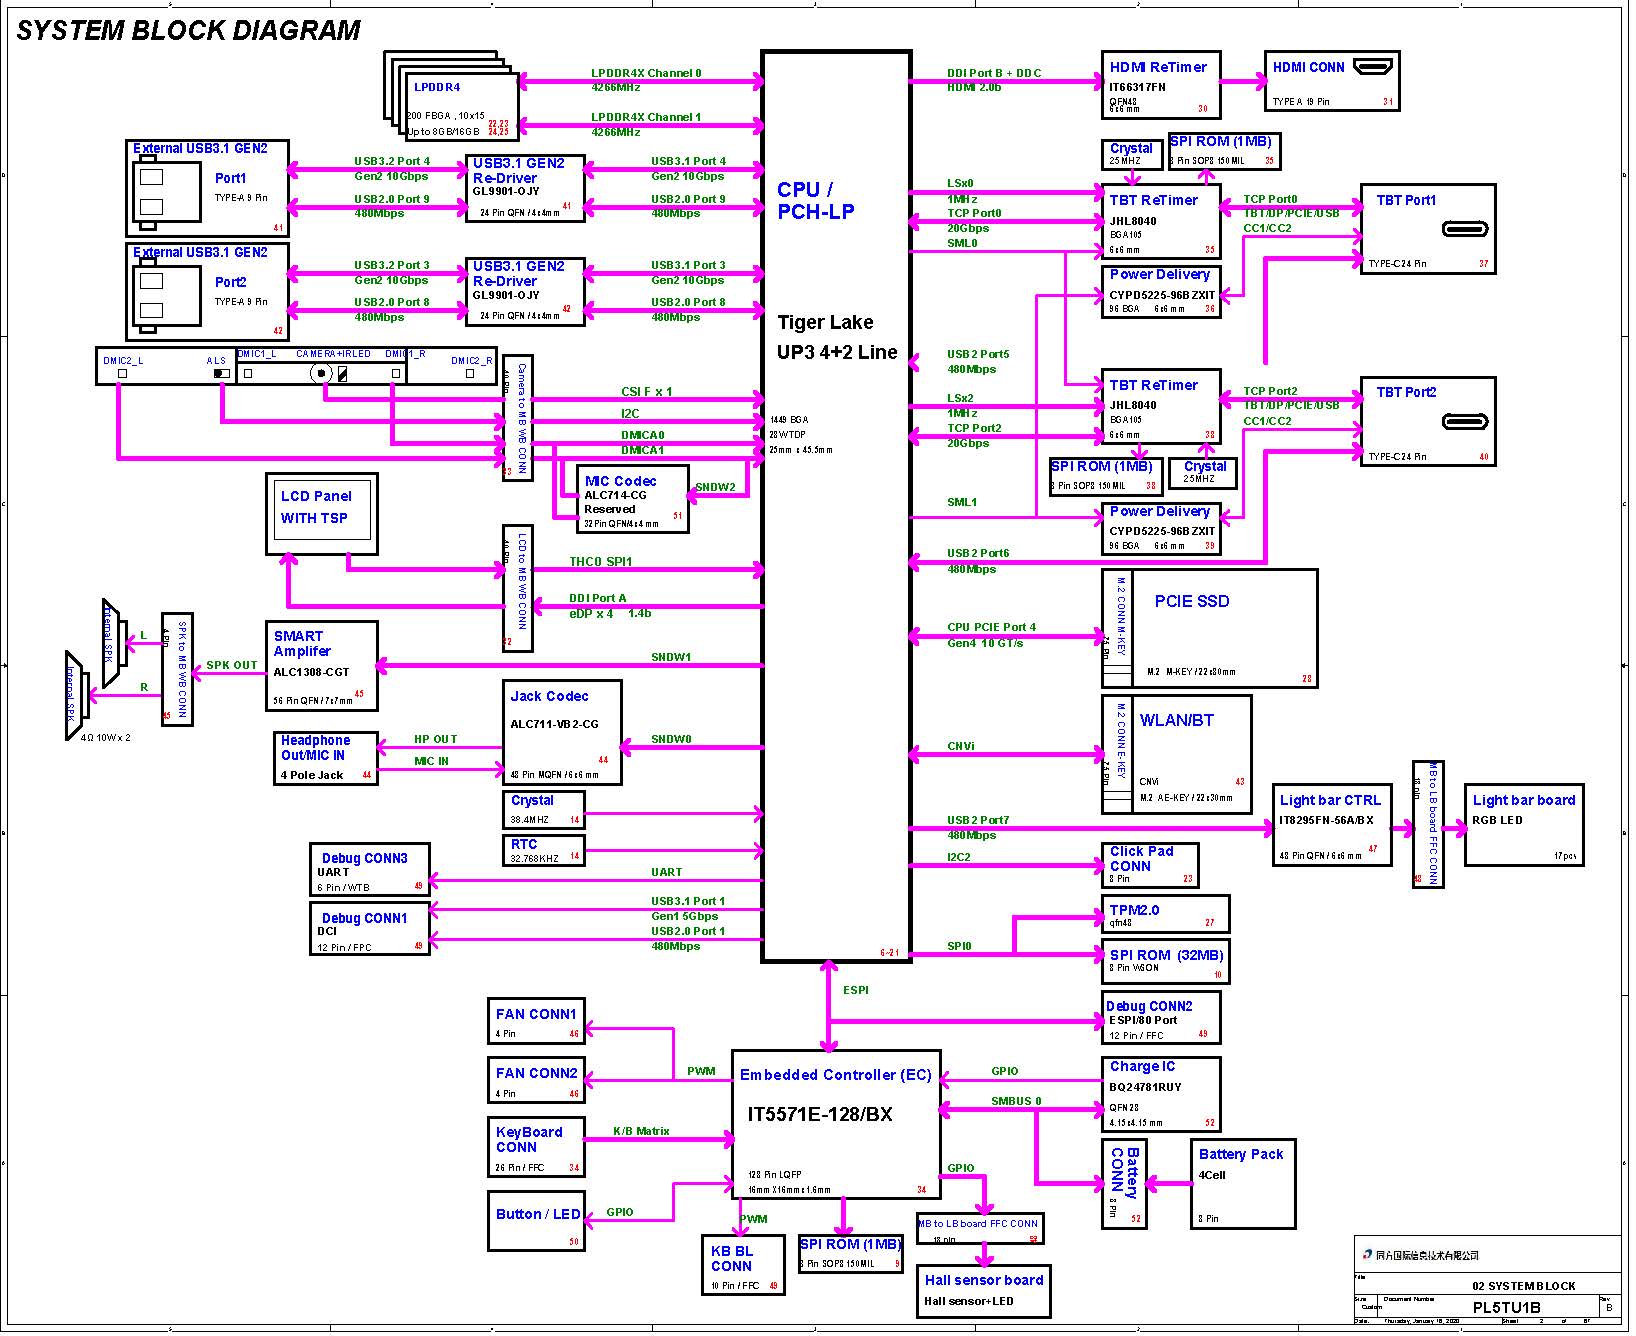Image resolution: width=1636 pixels, height=1336 pixels.
Task: Click the ALS sensor symbol
Action: [x=222, y=374]
